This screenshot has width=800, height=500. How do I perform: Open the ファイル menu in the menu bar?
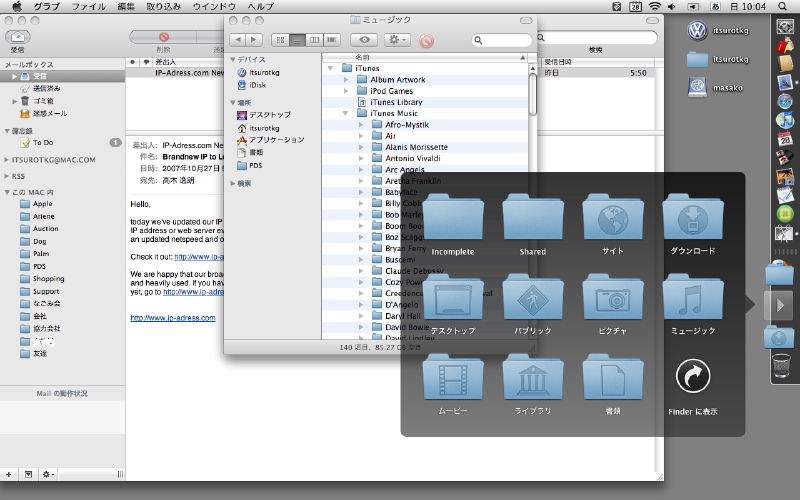coord(88,6)
